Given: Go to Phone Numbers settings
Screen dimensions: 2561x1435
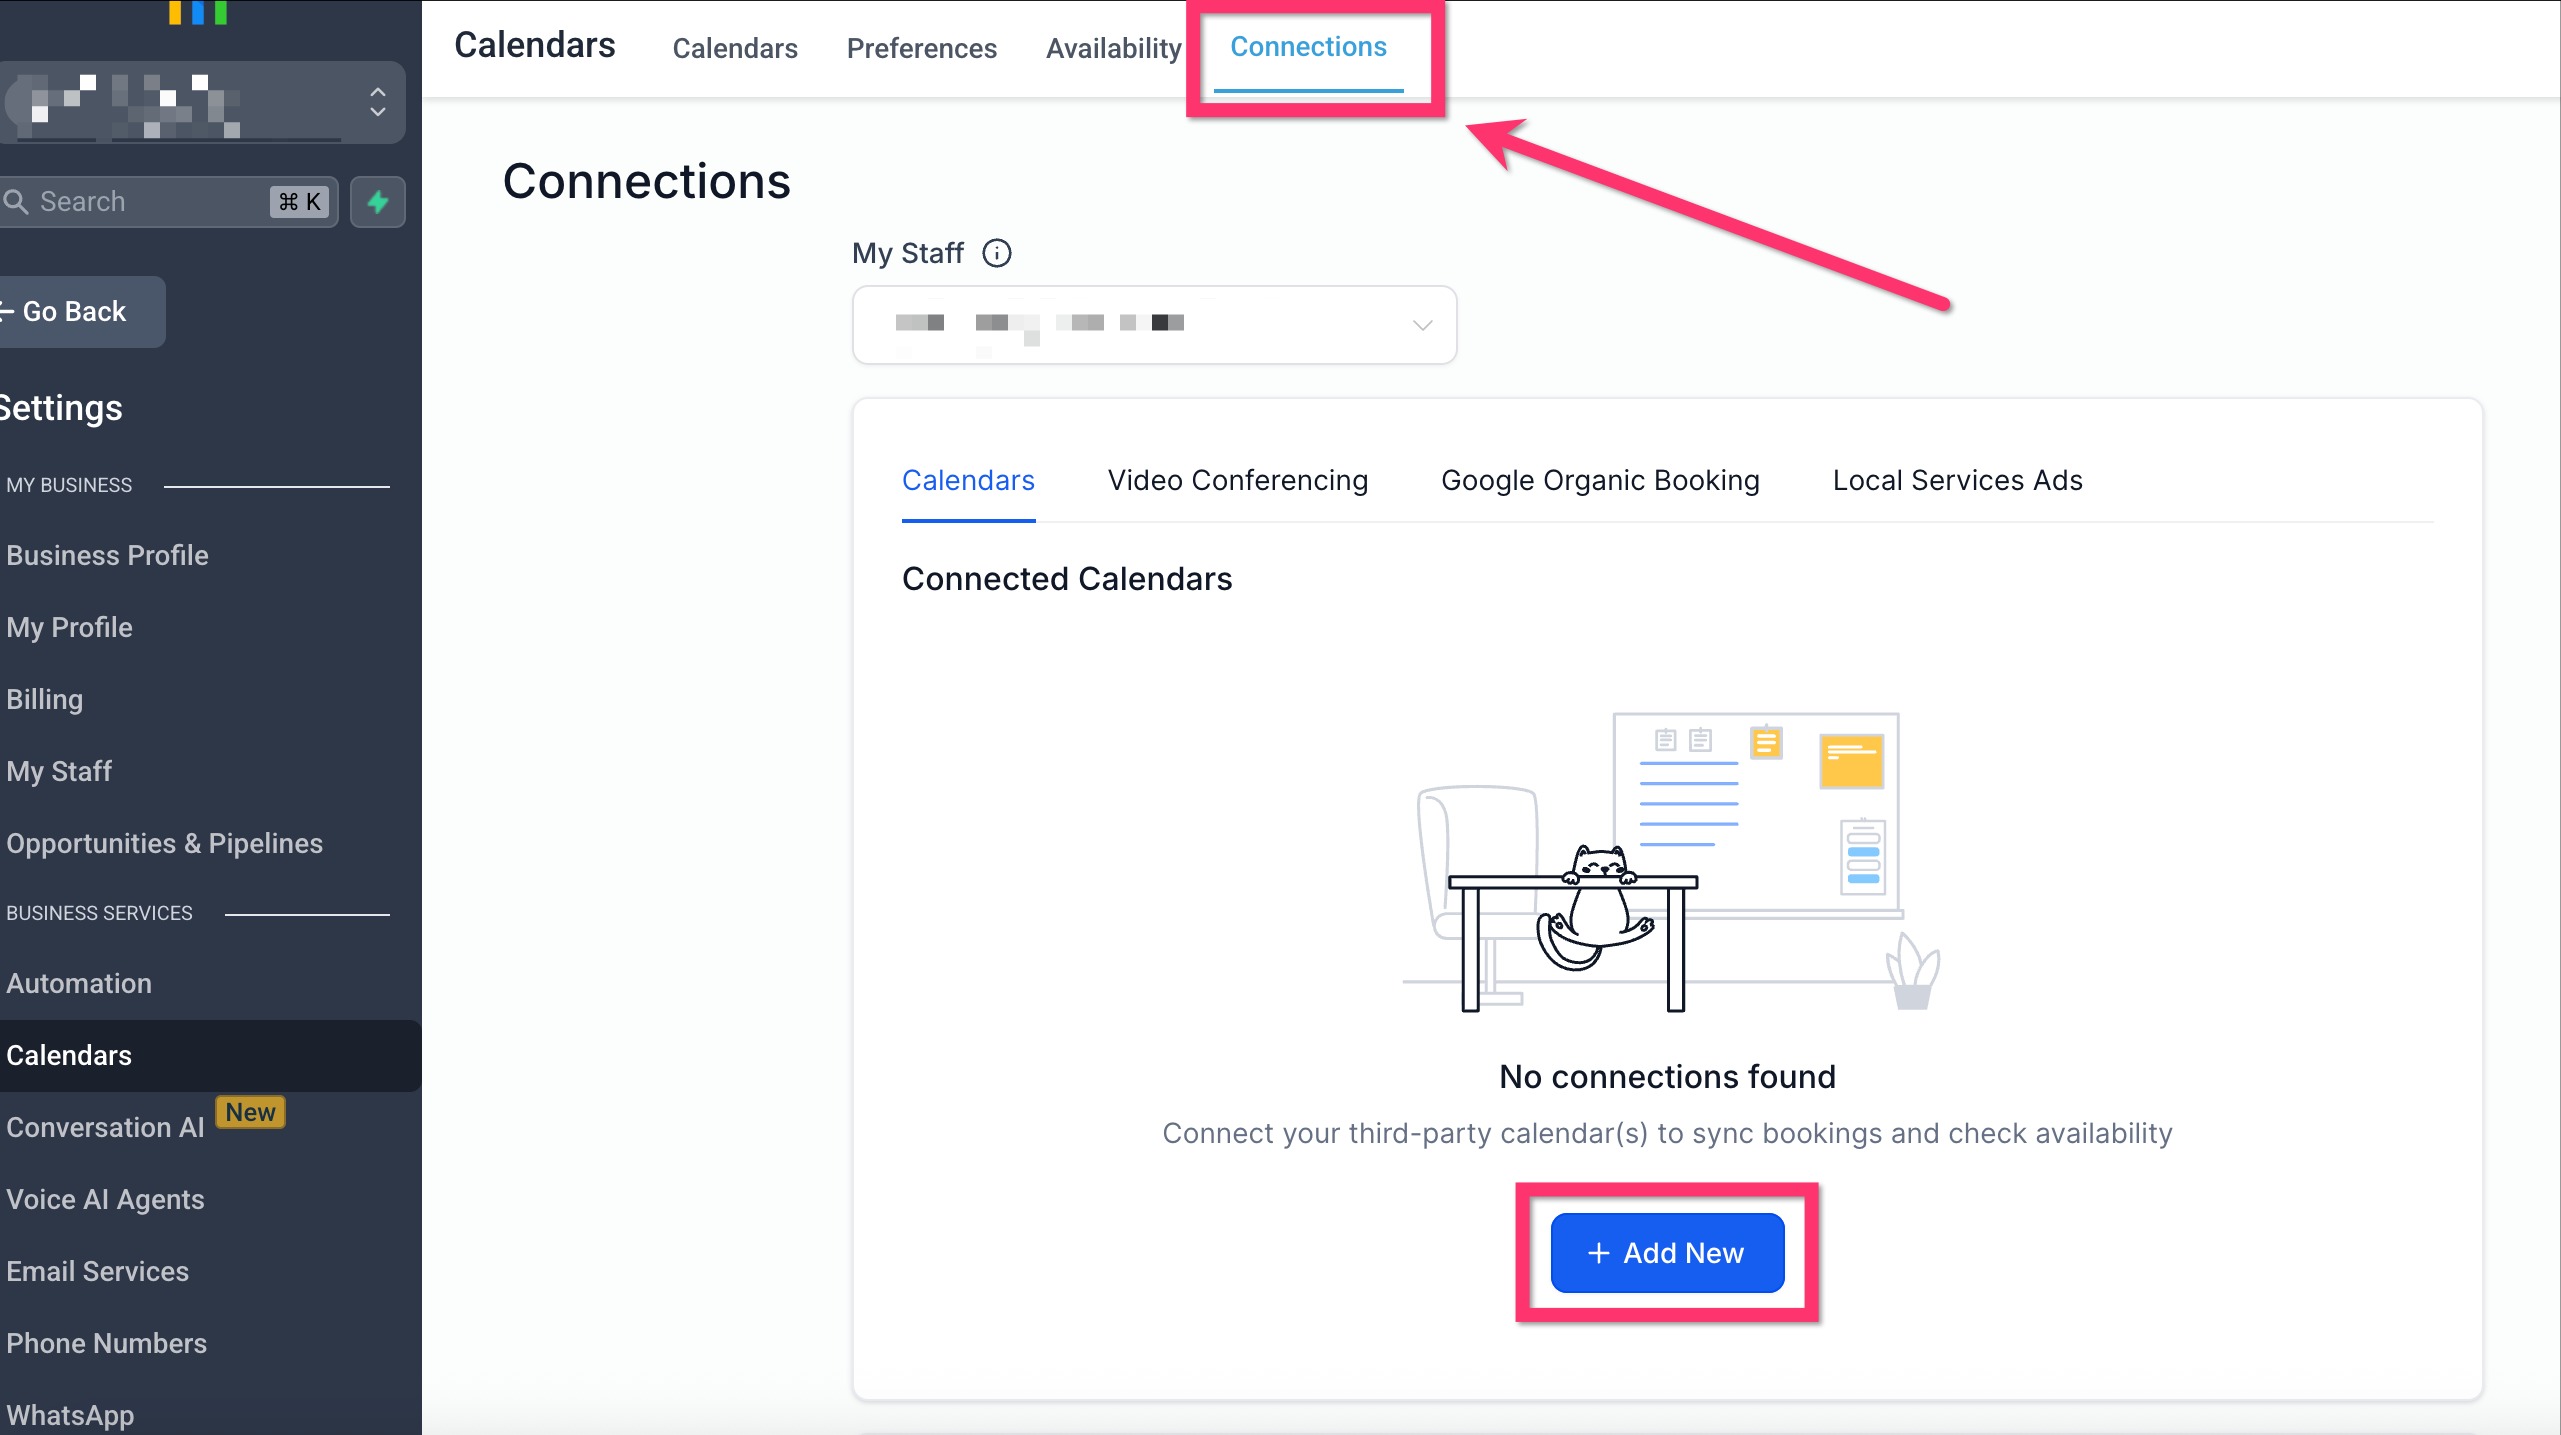Looking at the screenshot, I should point(106,1344).
